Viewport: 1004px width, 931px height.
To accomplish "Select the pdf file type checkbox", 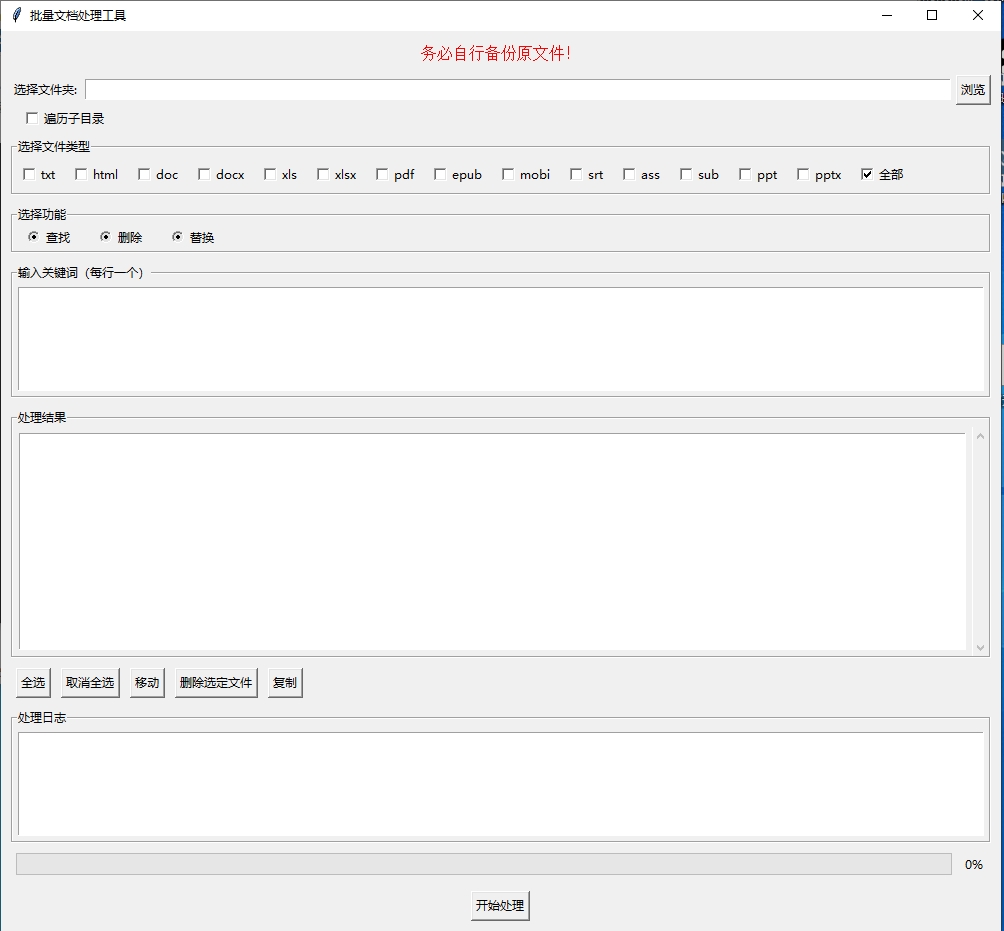I will (x=382, y=174).
